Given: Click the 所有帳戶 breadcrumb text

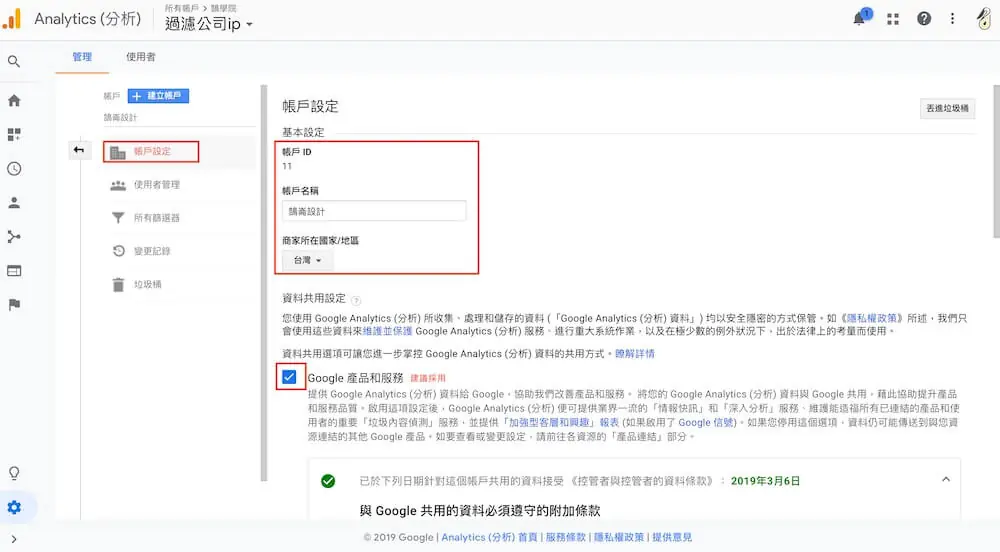Looking at the screenshot, I should tap(181, 8).
